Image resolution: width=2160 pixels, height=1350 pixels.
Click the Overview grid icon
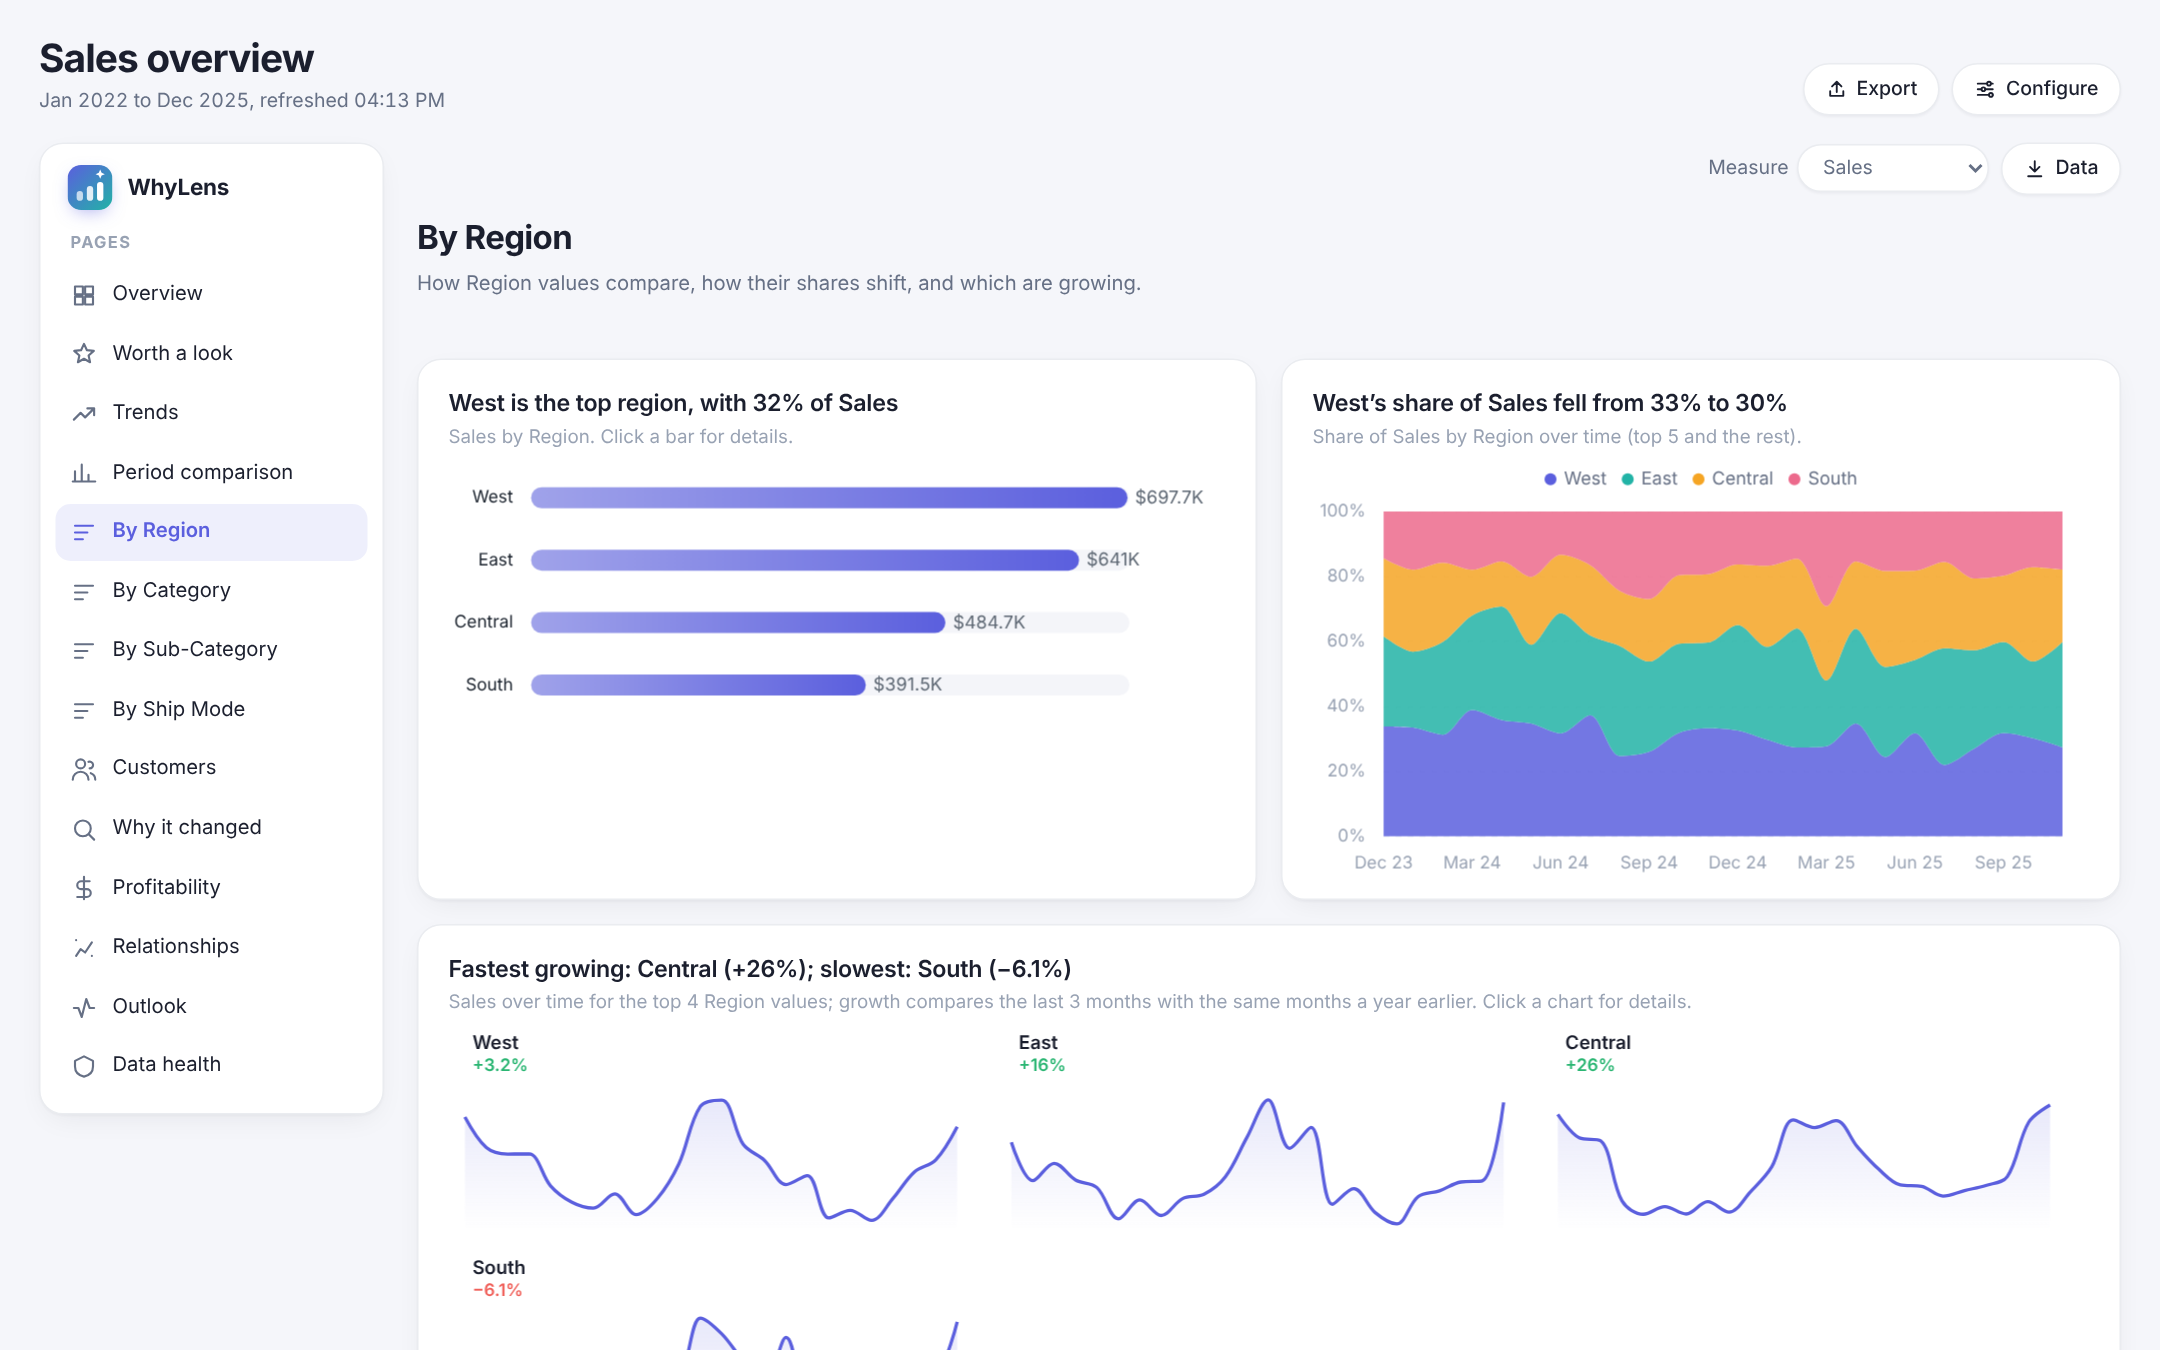click(84, 295)
